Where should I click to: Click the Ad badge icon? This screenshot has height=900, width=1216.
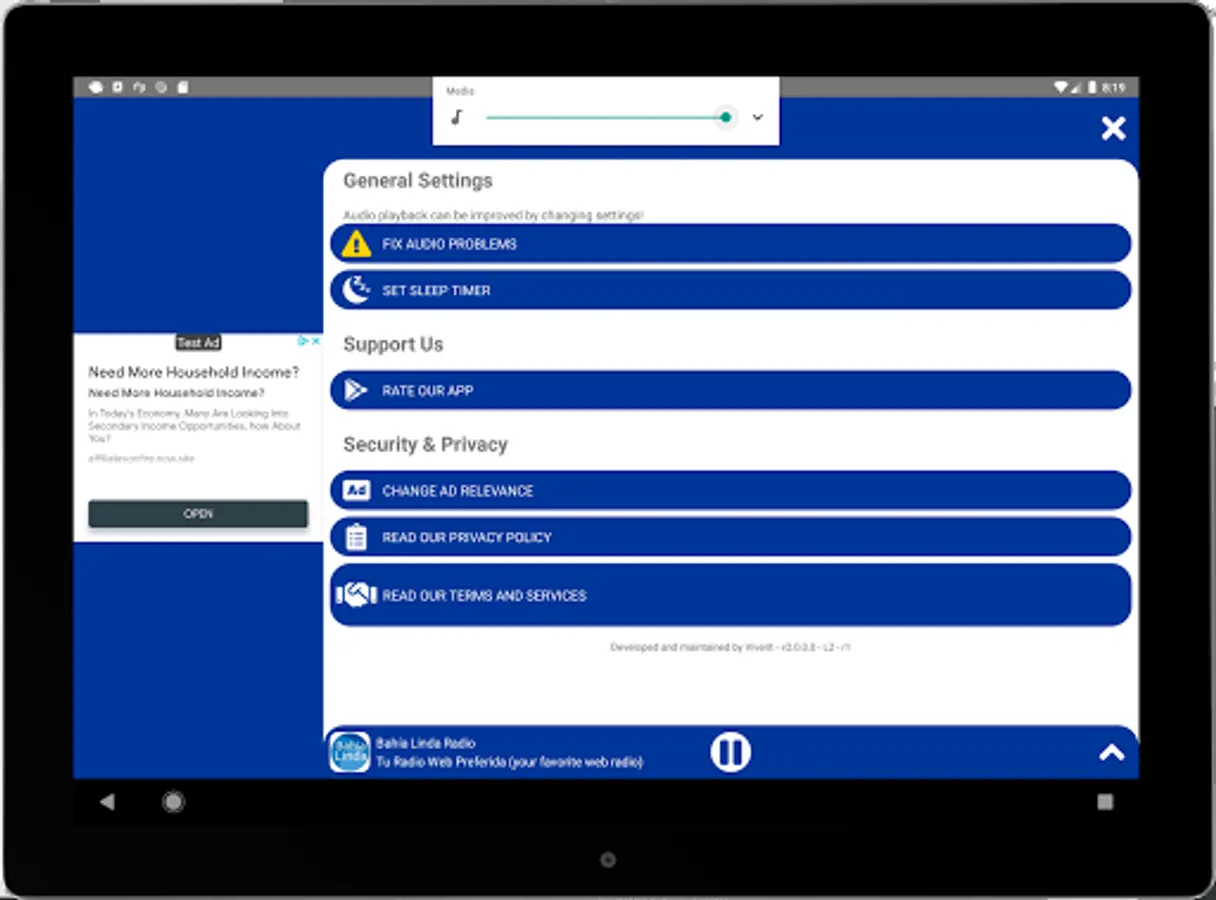pyautogui.click(x=356, y=490)
